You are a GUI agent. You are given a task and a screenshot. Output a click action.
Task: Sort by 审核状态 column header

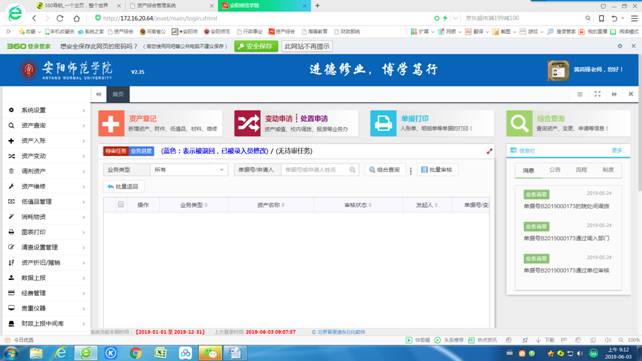click(357, 205)
